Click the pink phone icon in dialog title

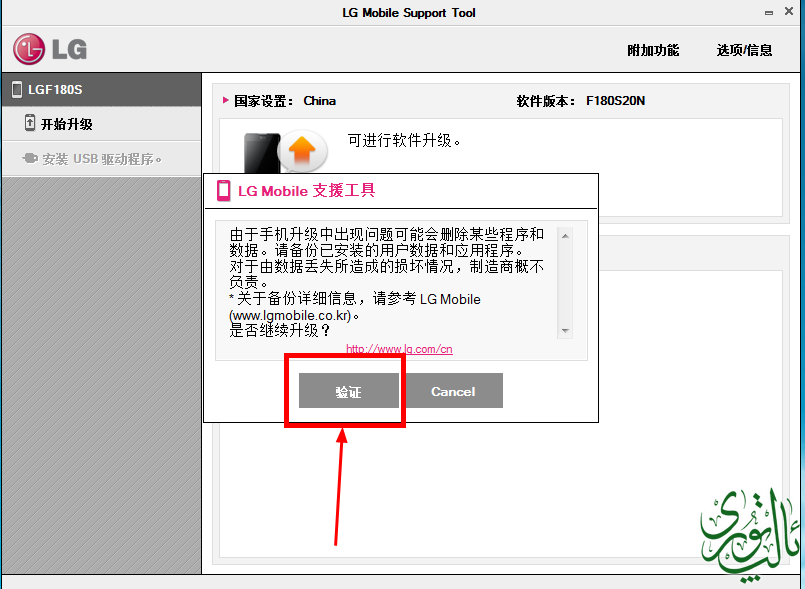[223, 191]
